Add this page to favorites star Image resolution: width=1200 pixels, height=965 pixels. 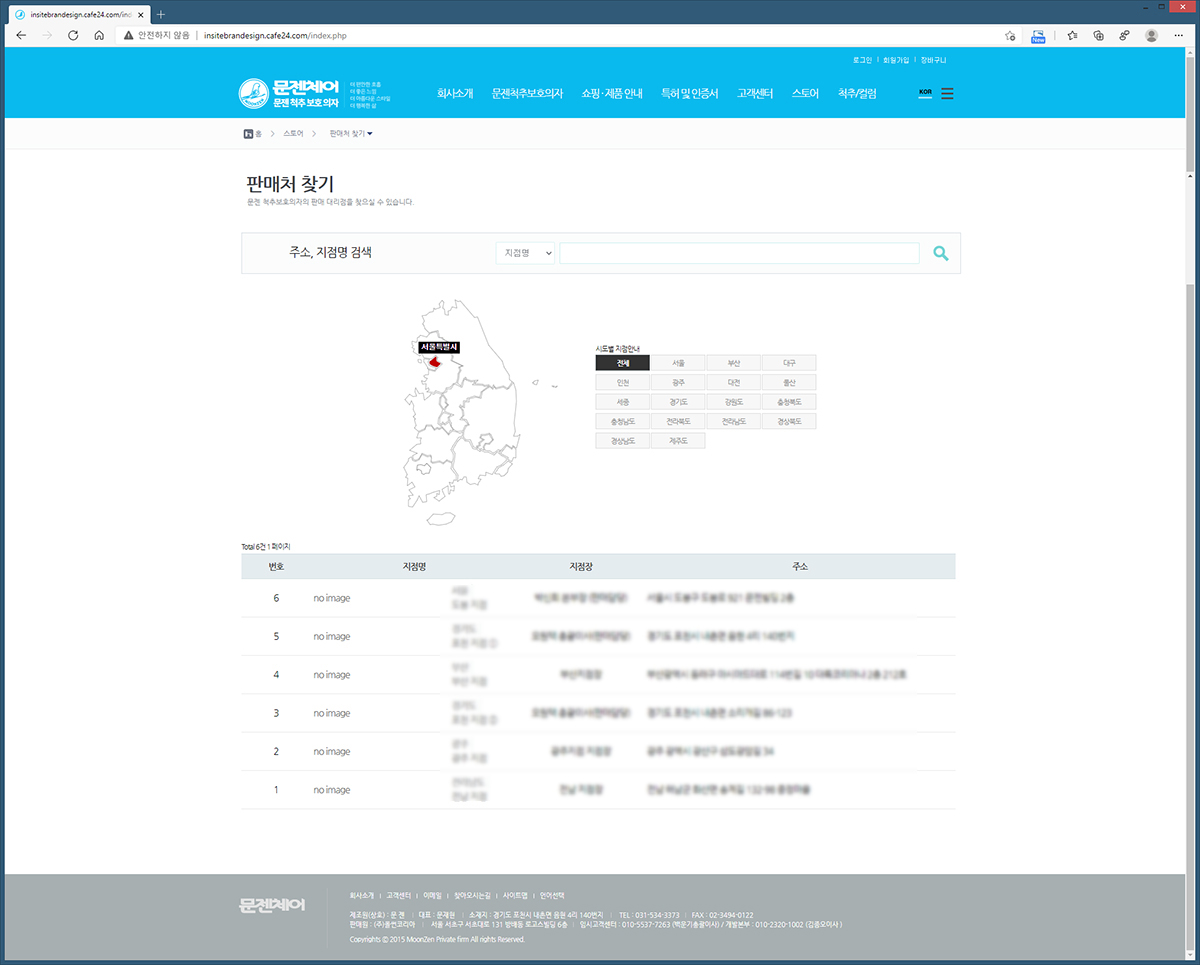pyautogui.click(x=1010, y=35)
